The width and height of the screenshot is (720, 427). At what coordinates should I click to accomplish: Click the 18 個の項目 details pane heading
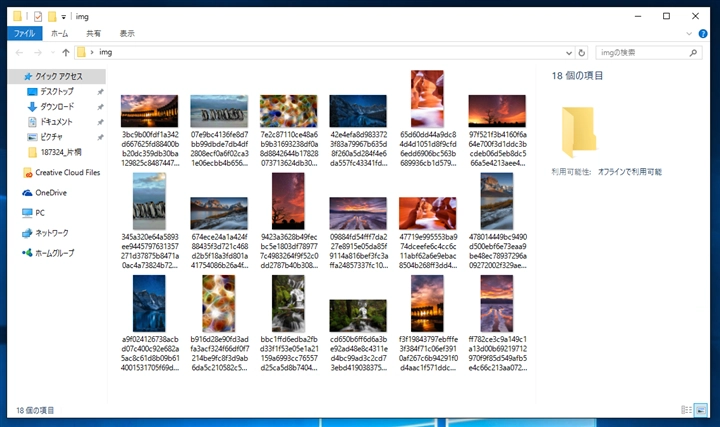(x=577, y=76)
